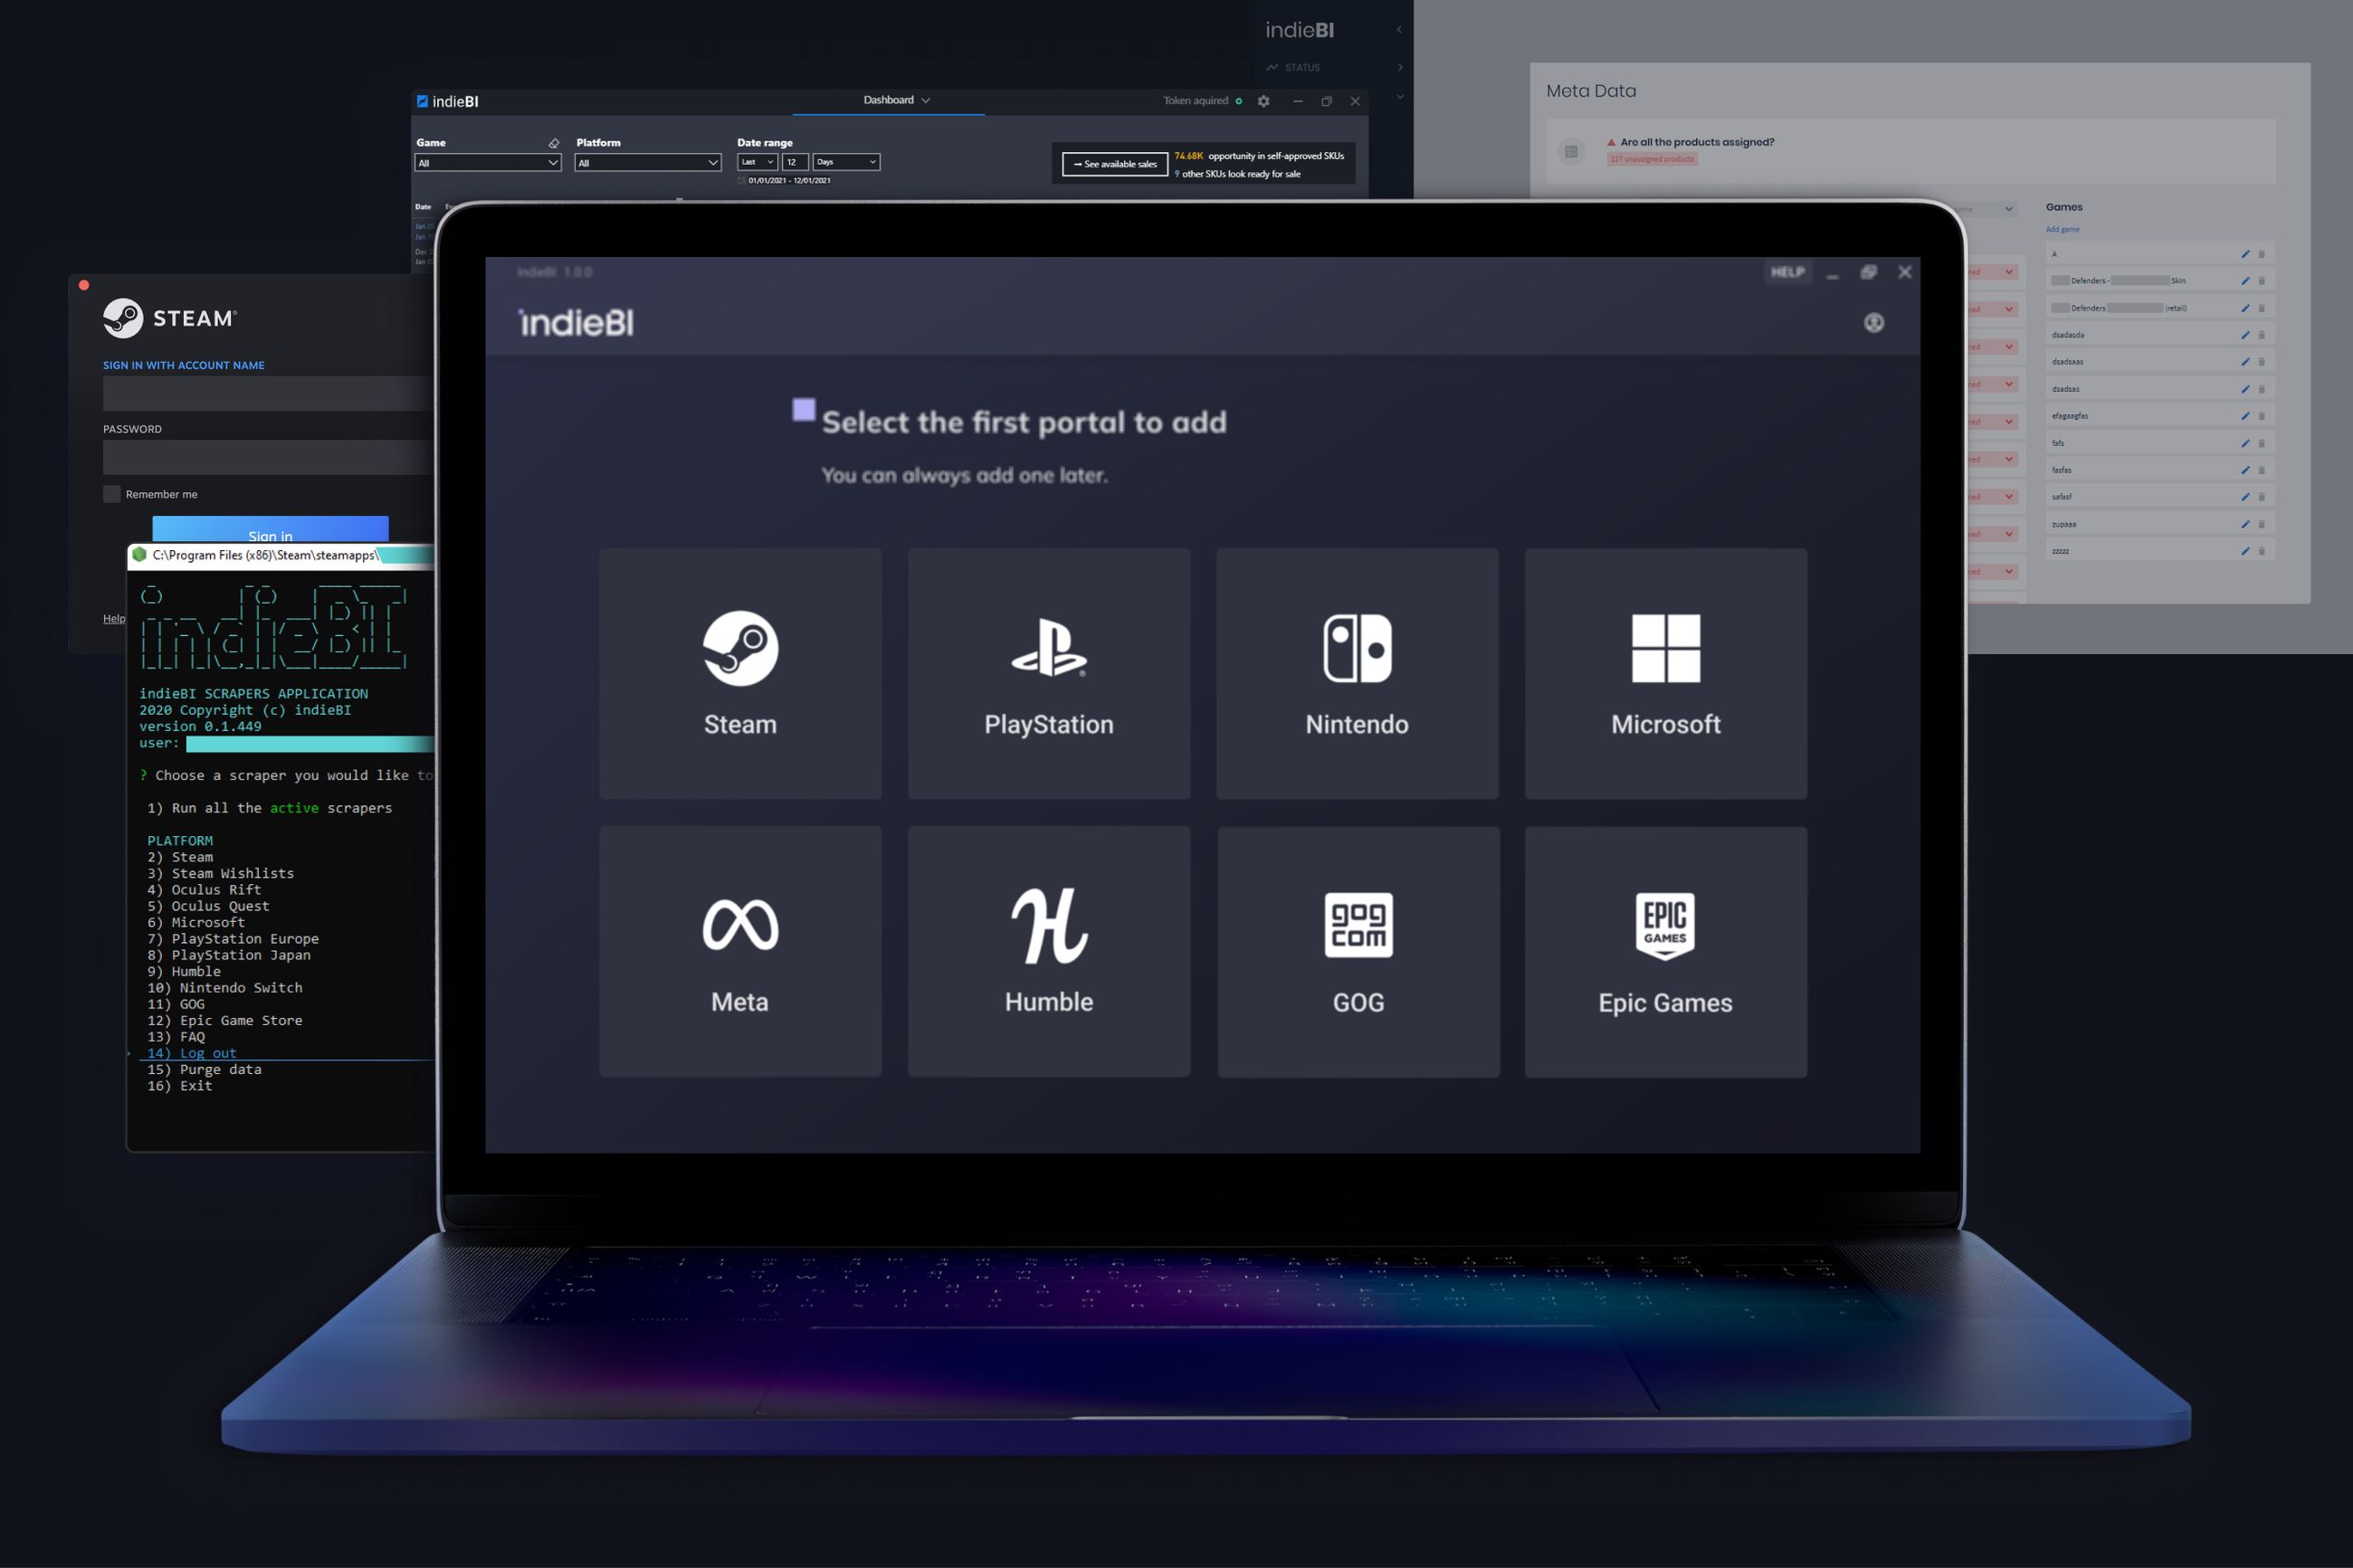Select the Nintendo portal card
This screenshot has height=1568, width=2353.
point(1357,673)
